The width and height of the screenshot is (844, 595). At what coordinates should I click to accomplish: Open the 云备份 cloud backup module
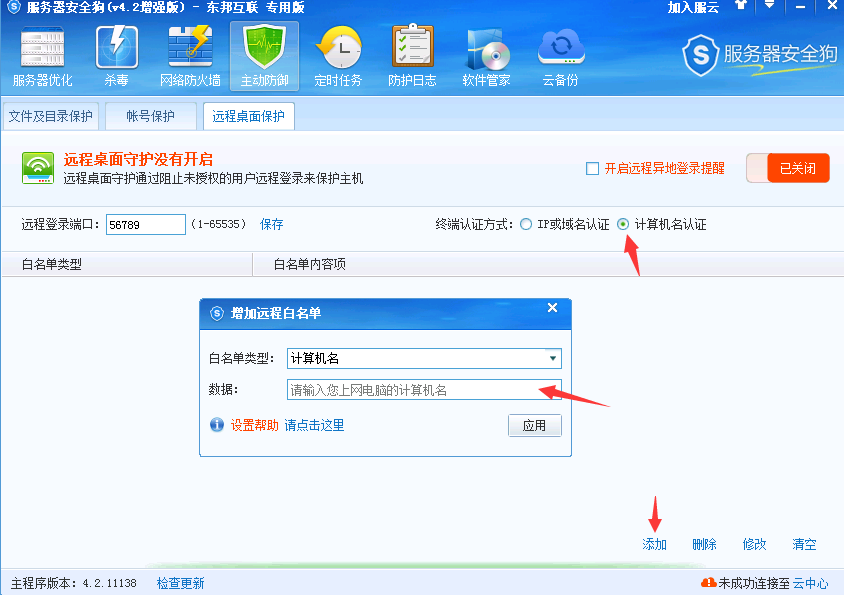[x=560, y=57]
